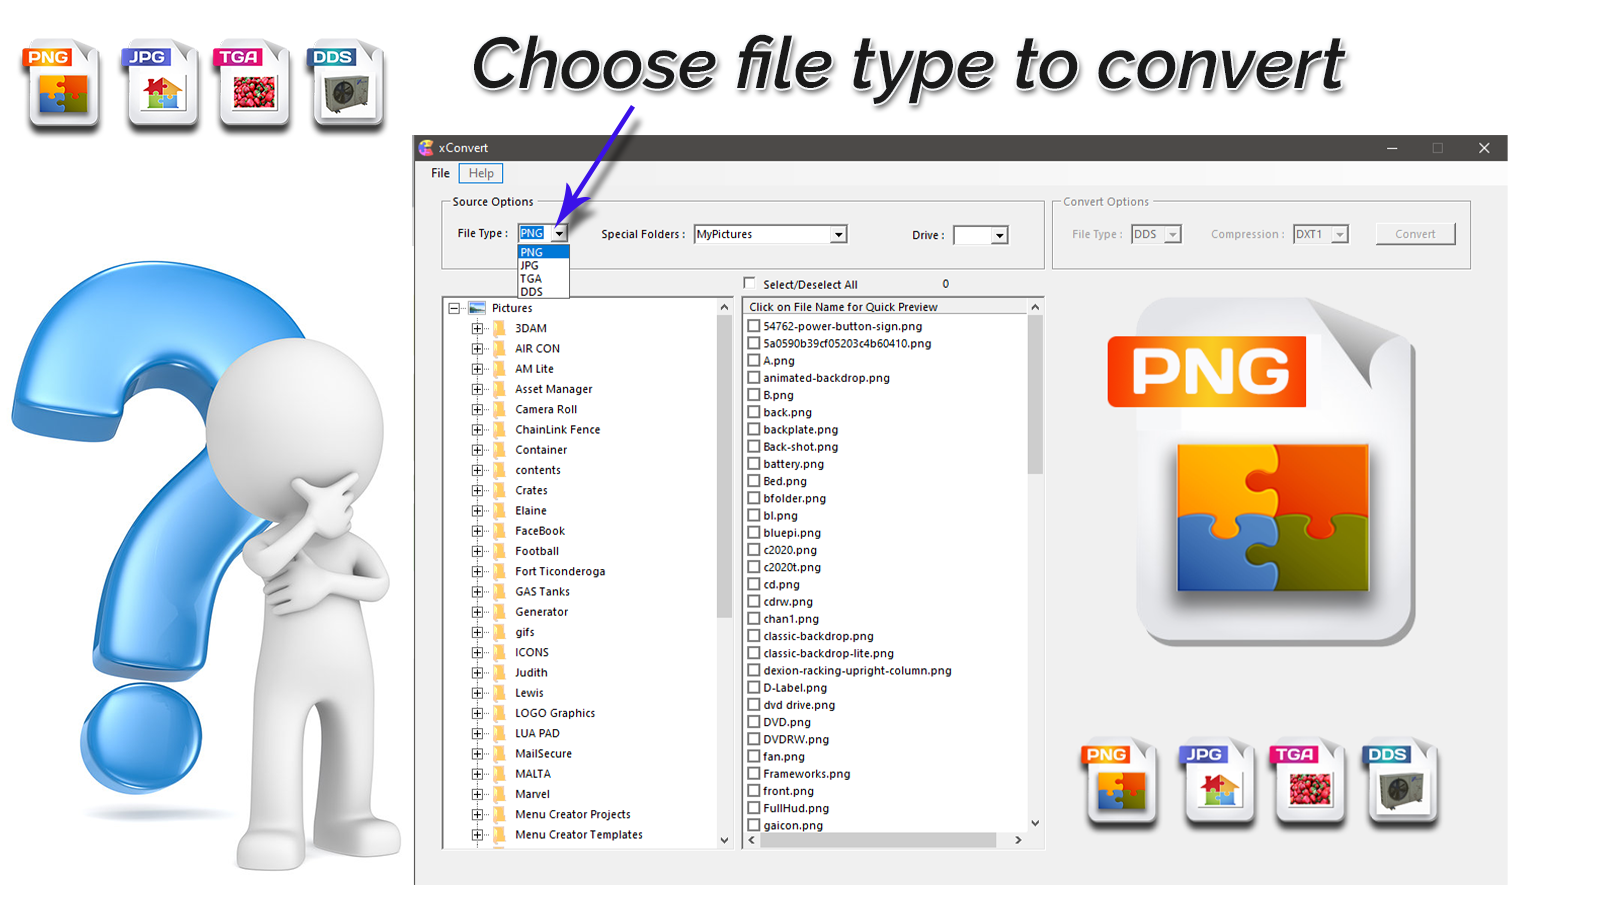Select the Fort Ticonderoga folder

560,571
